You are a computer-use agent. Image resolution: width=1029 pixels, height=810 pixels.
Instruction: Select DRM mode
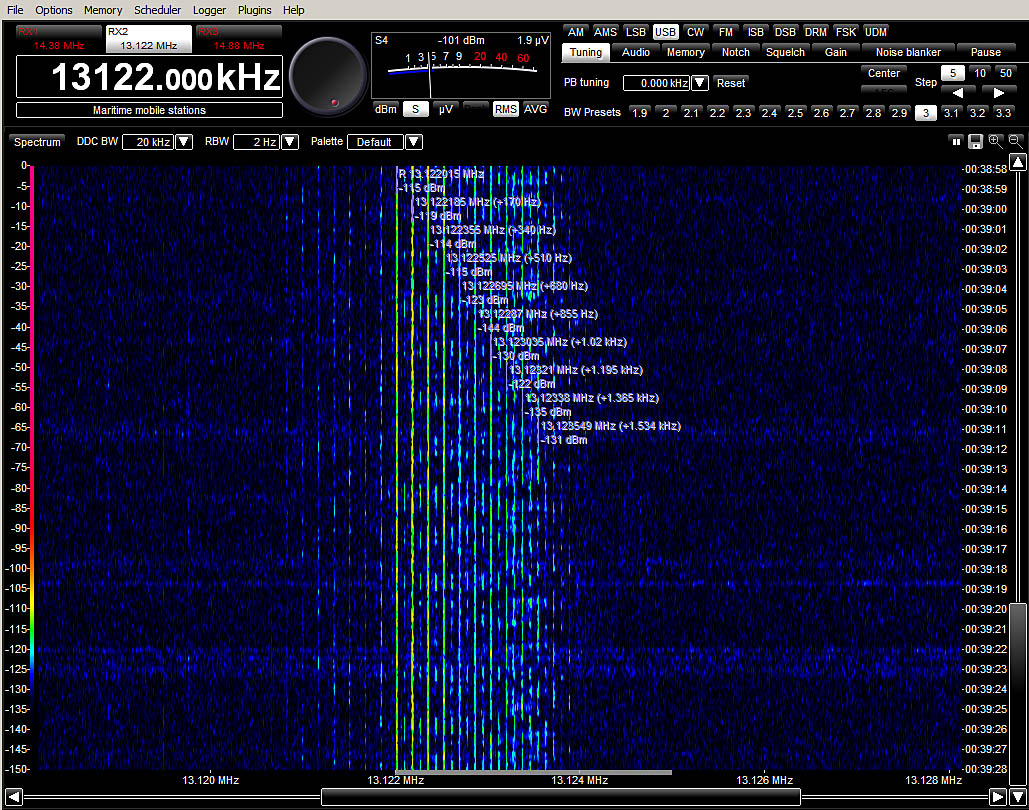pyautogui.click(x=816, y=32)
